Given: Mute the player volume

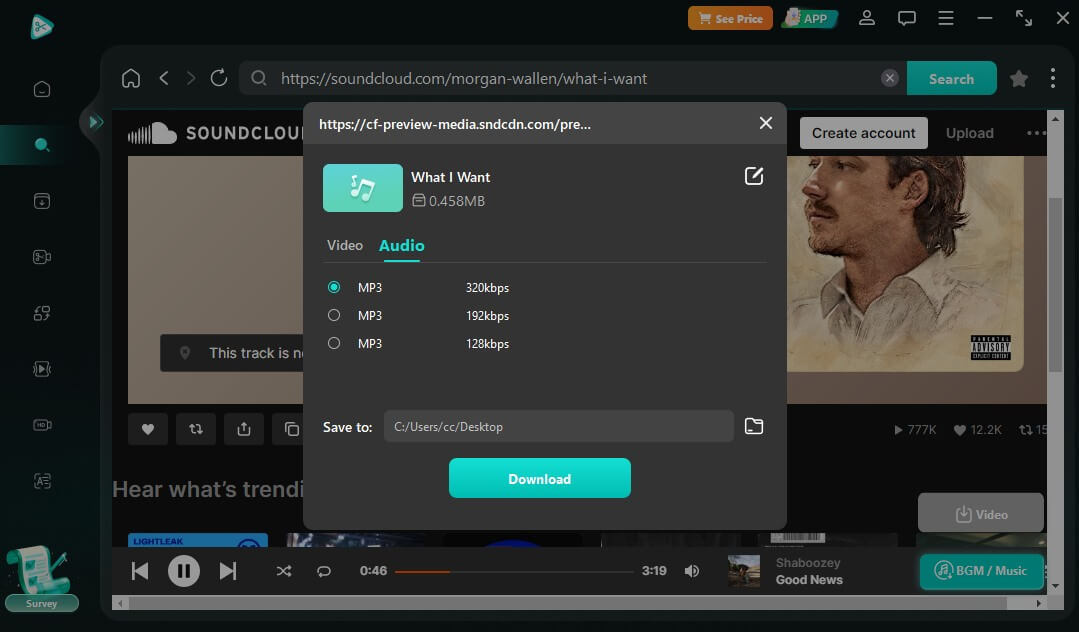Looking at the screenshot, I should (x=692, y=571).
